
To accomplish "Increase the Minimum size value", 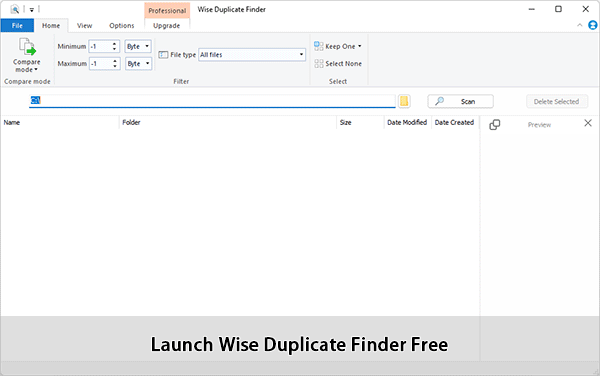I will [114, 44].
